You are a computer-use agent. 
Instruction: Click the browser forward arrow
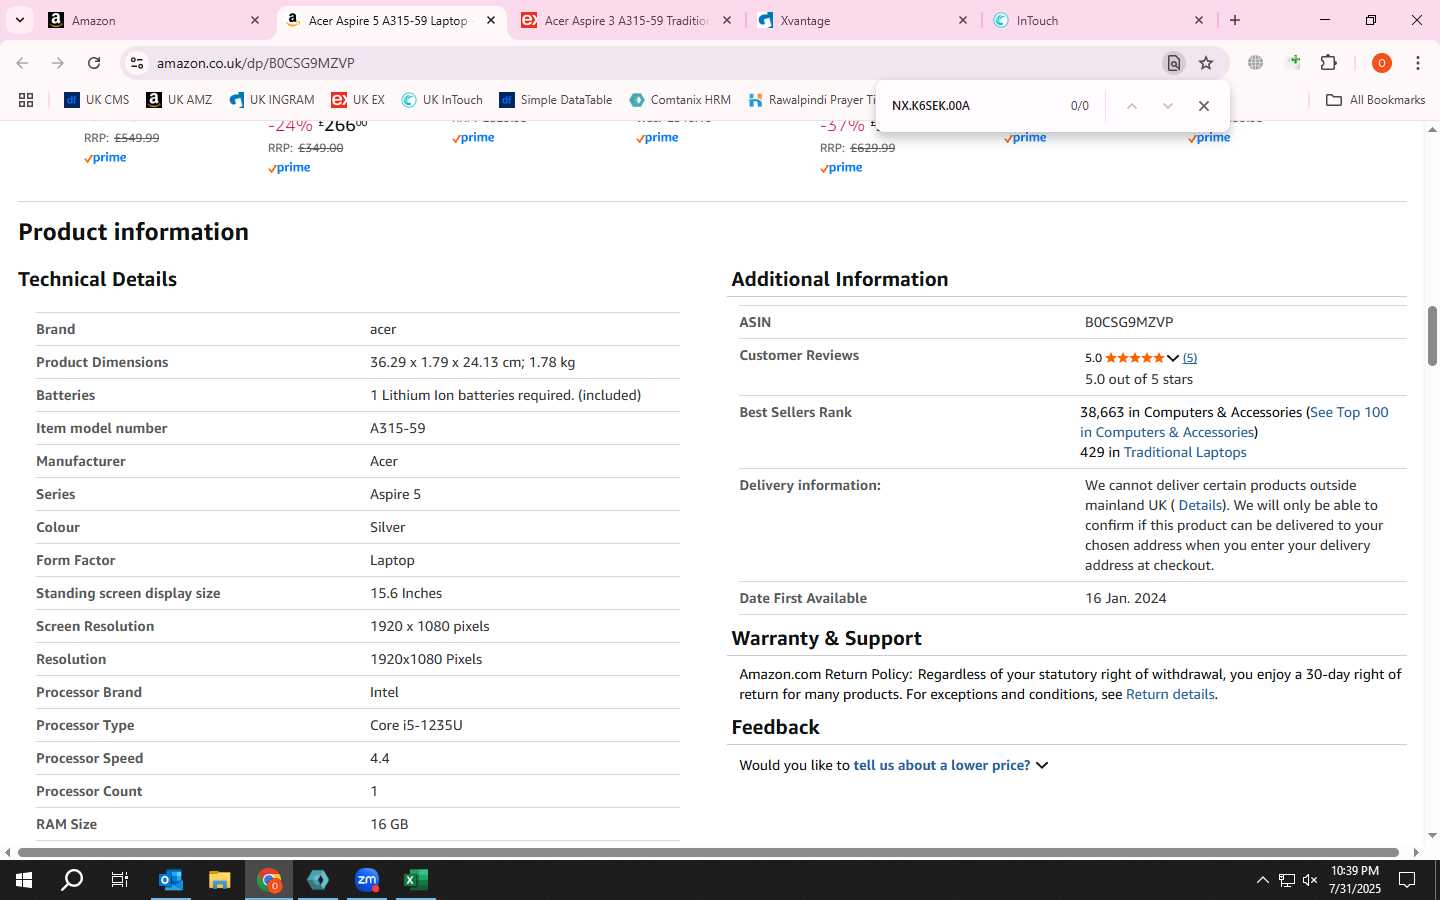(x=58, y=63)
